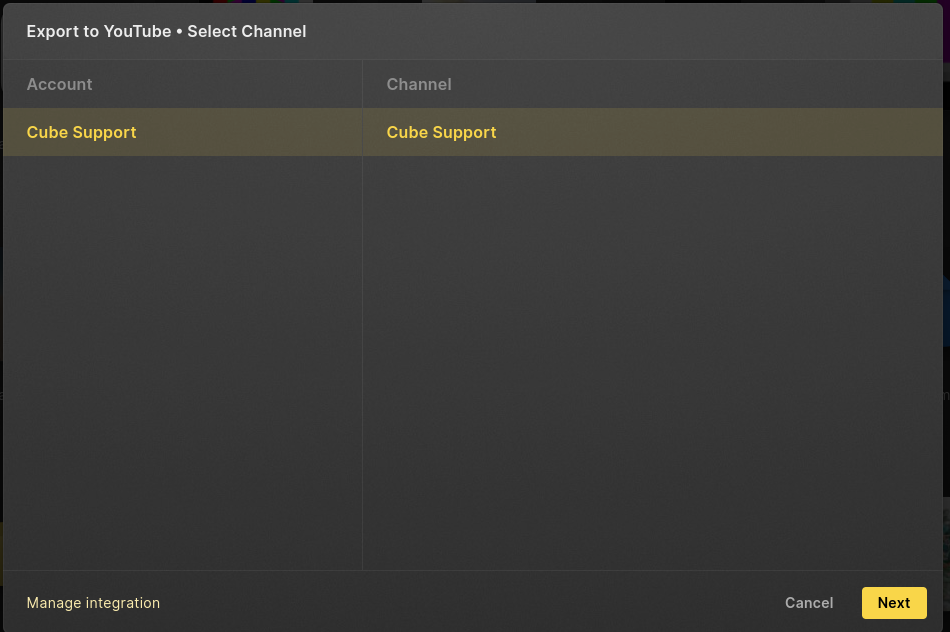Click the Select Channel title text

[247, 32]
